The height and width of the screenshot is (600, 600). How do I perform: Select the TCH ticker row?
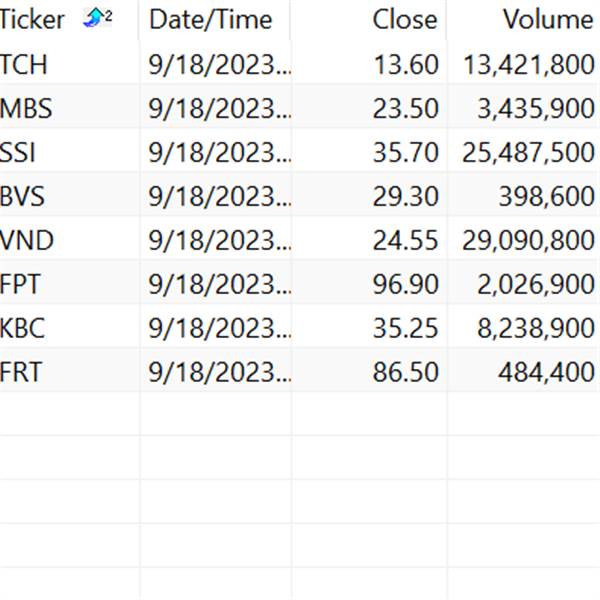click(x=24, y=65)
